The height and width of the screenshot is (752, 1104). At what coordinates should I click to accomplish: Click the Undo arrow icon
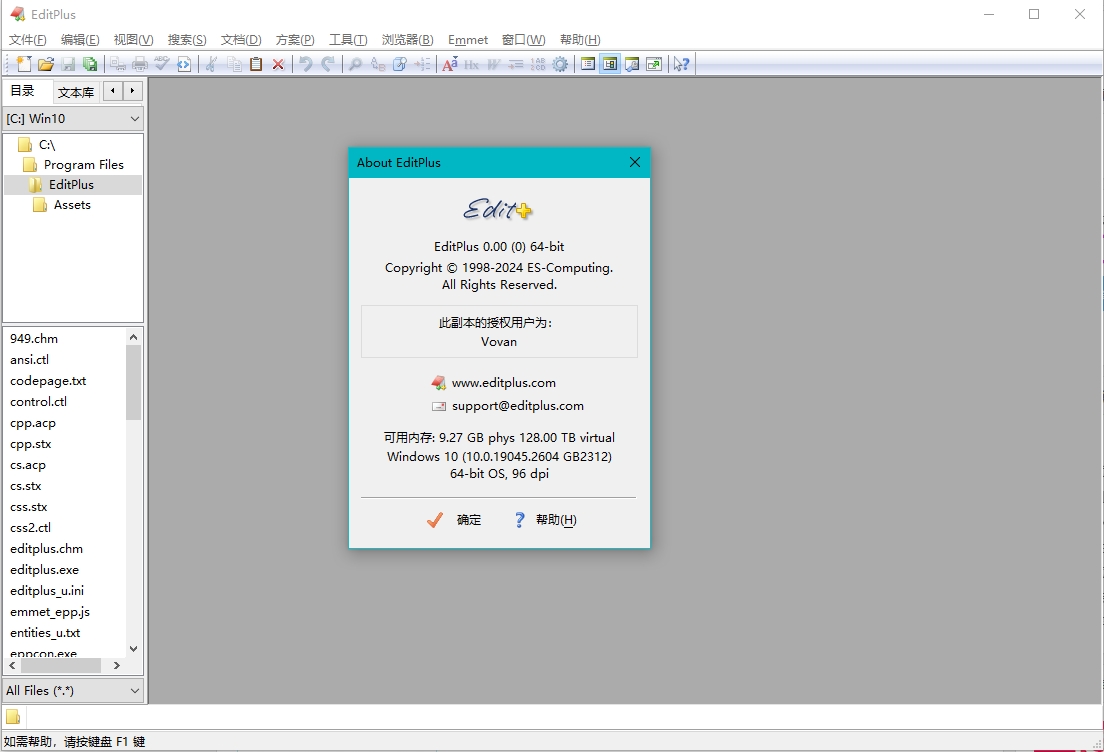(306, 64)
